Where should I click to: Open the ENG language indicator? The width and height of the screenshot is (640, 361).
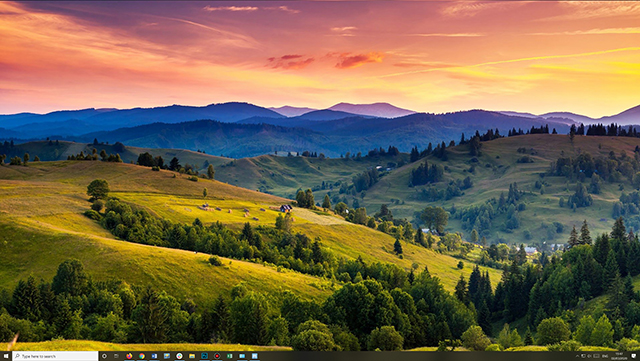tap(605, 356)
